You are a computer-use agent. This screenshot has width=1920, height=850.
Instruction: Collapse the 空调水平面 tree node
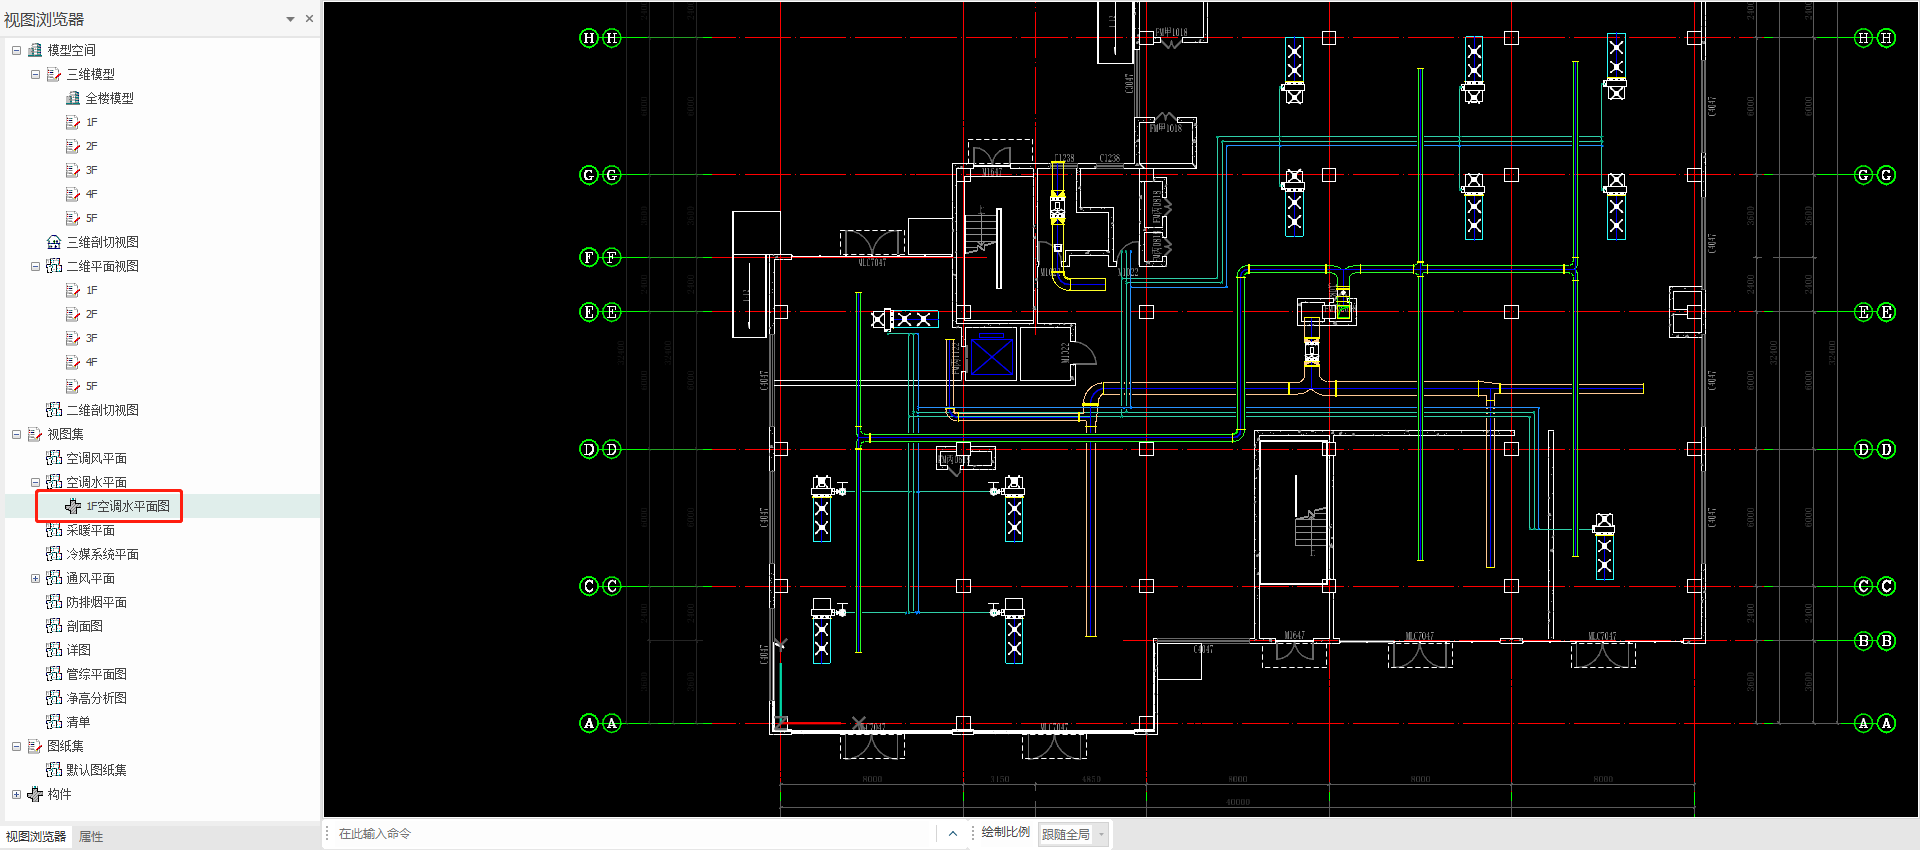pos(35,482)
